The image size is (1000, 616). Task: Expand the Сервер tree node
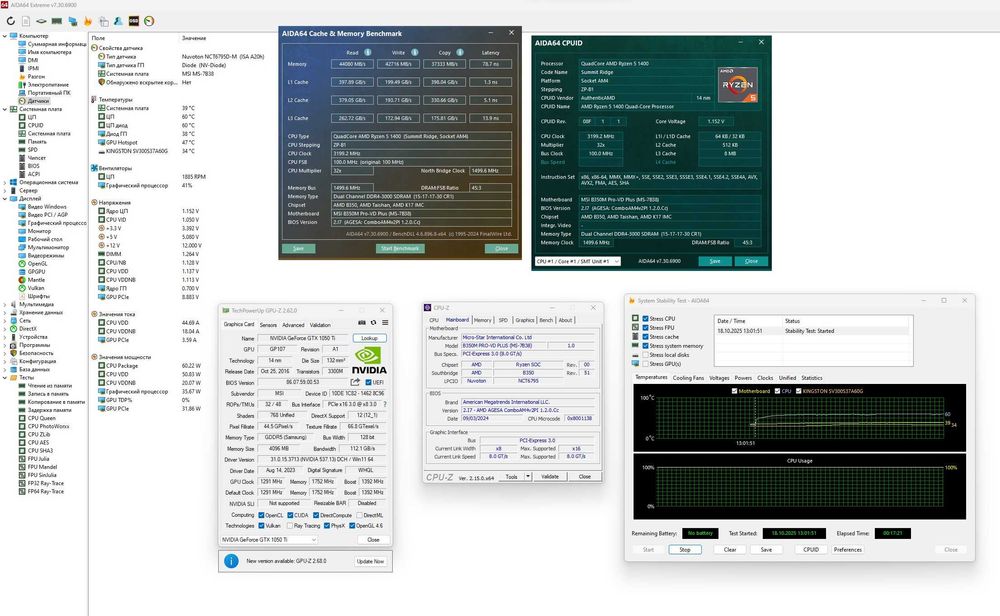click(4, 191)
